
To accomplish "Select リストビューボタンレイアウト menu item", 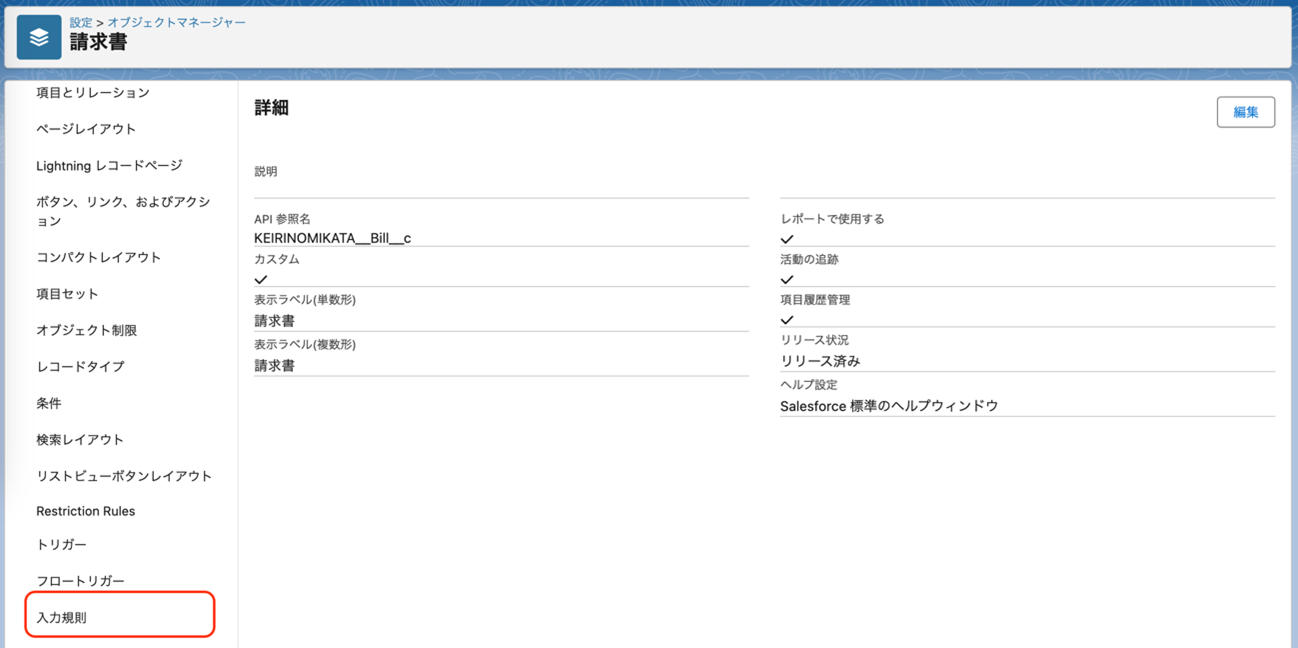I will 124,476.
